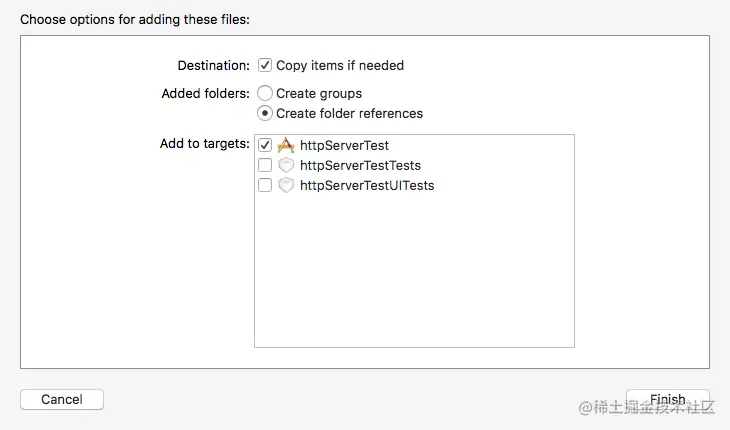This screenshot has height=430, width=730.
Task: Select the httpServerTestUITests target name
Action: click(x=367, y=185)
